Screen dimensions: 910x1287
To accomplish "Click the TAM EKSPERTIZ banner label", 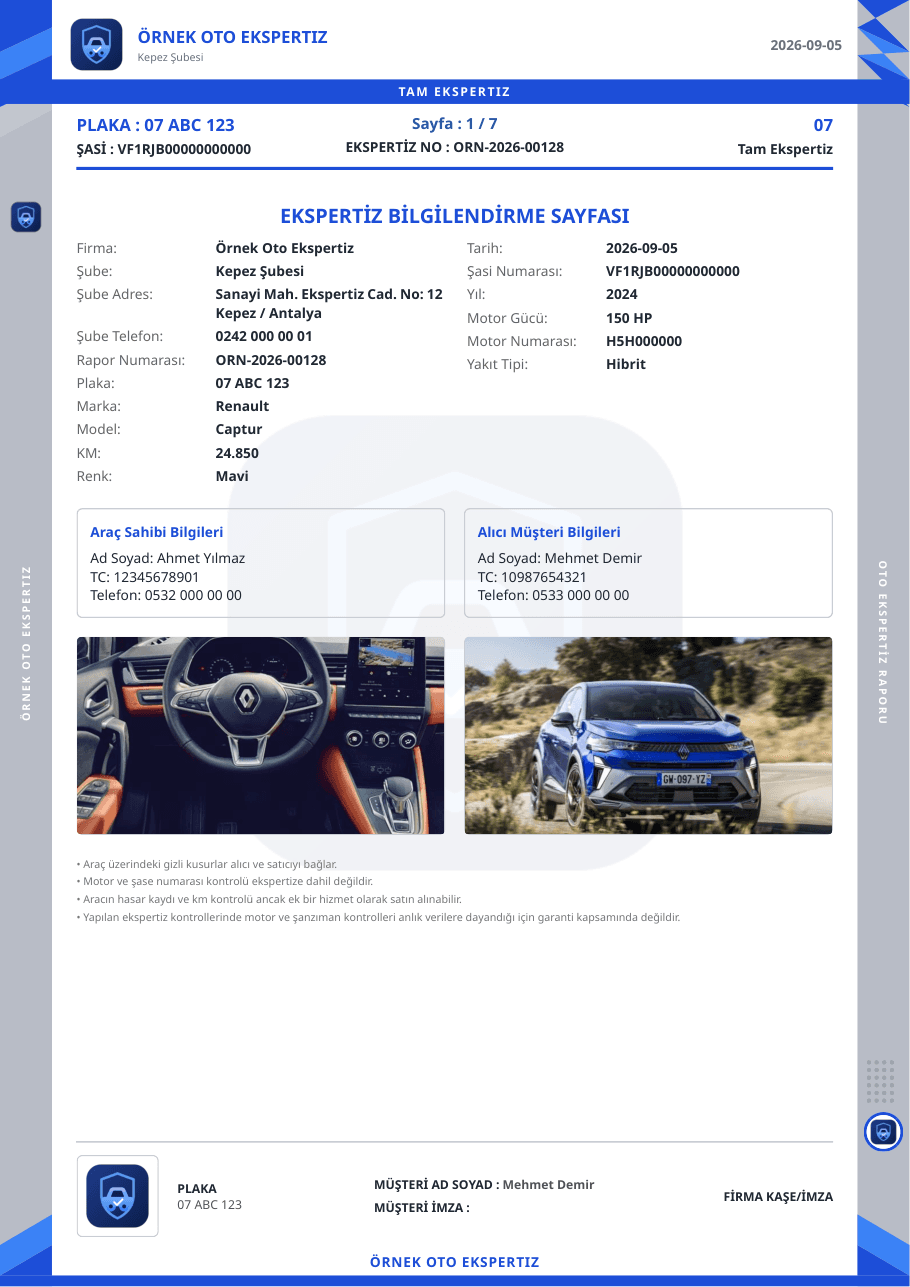I will 455,92.
